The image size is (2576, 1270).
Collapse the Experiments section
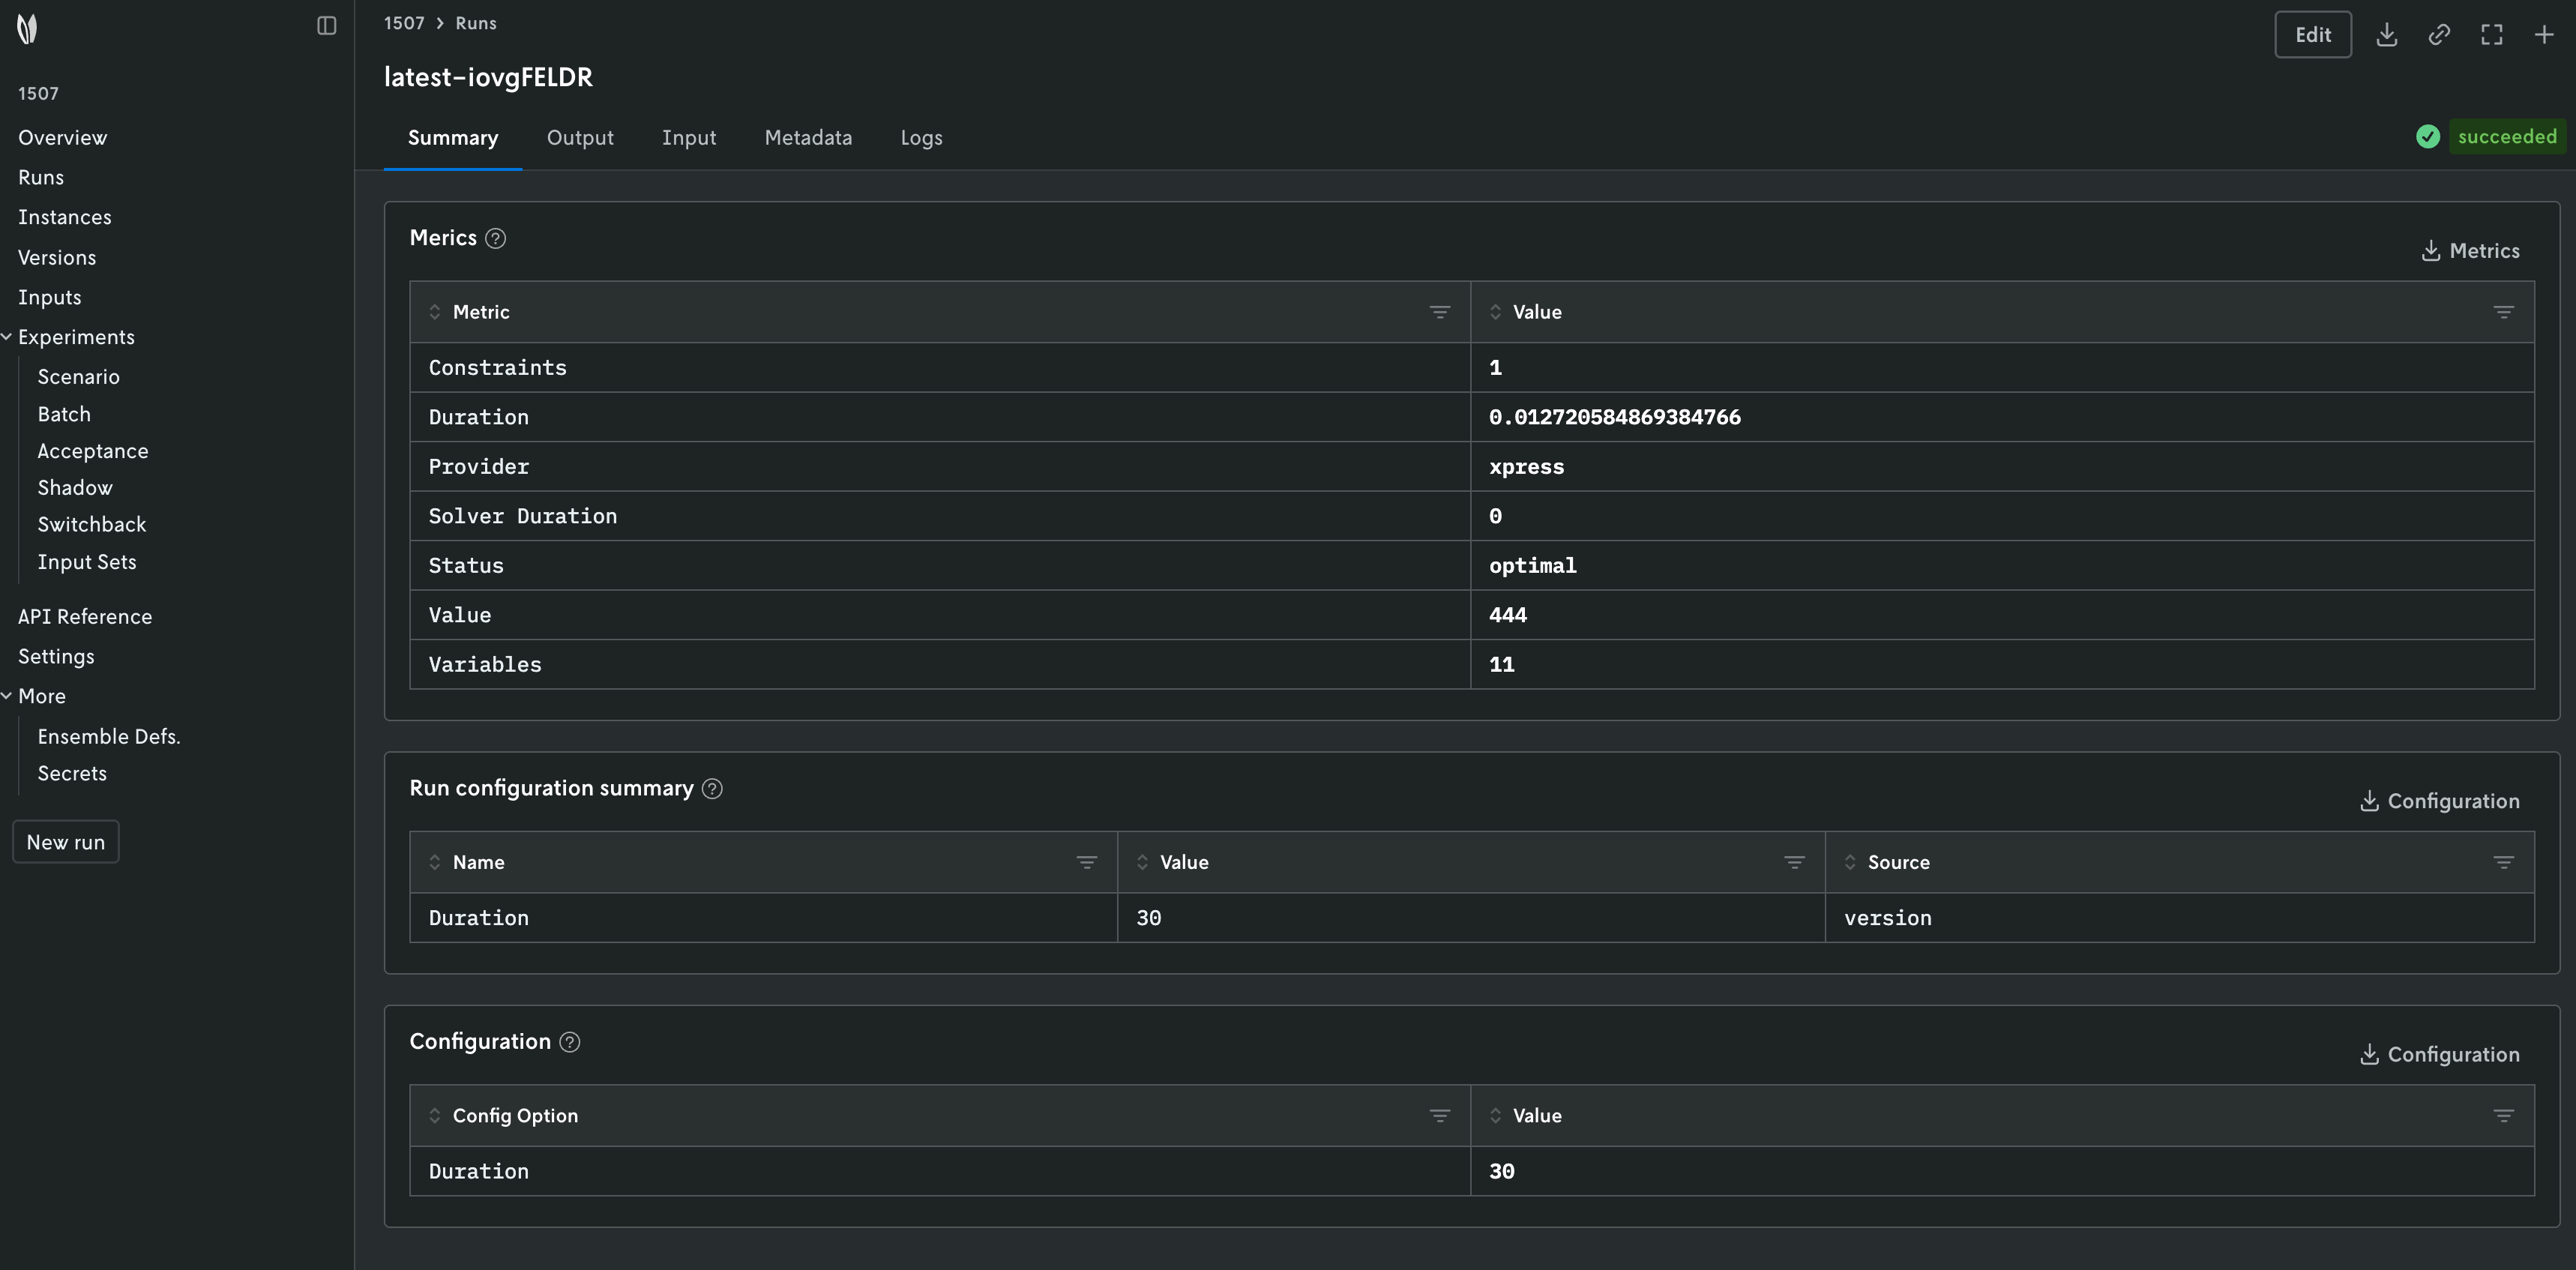pyautogui.click(x=7, y=337)
